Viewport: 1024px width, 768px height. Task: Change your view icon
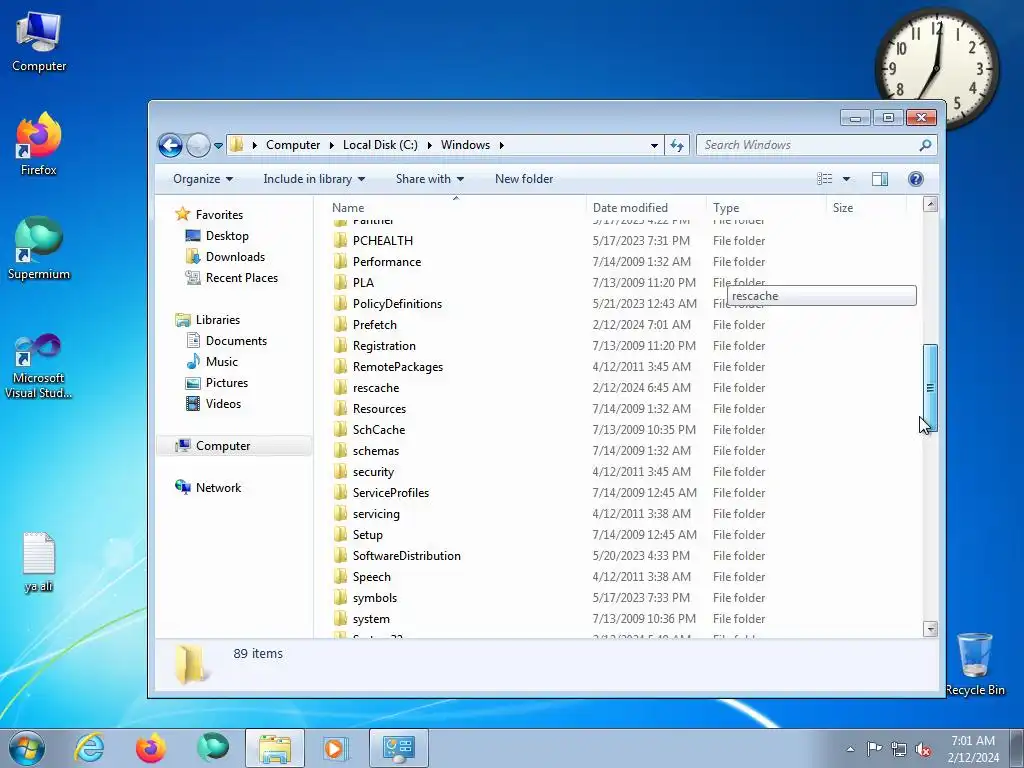coord(825,179)
